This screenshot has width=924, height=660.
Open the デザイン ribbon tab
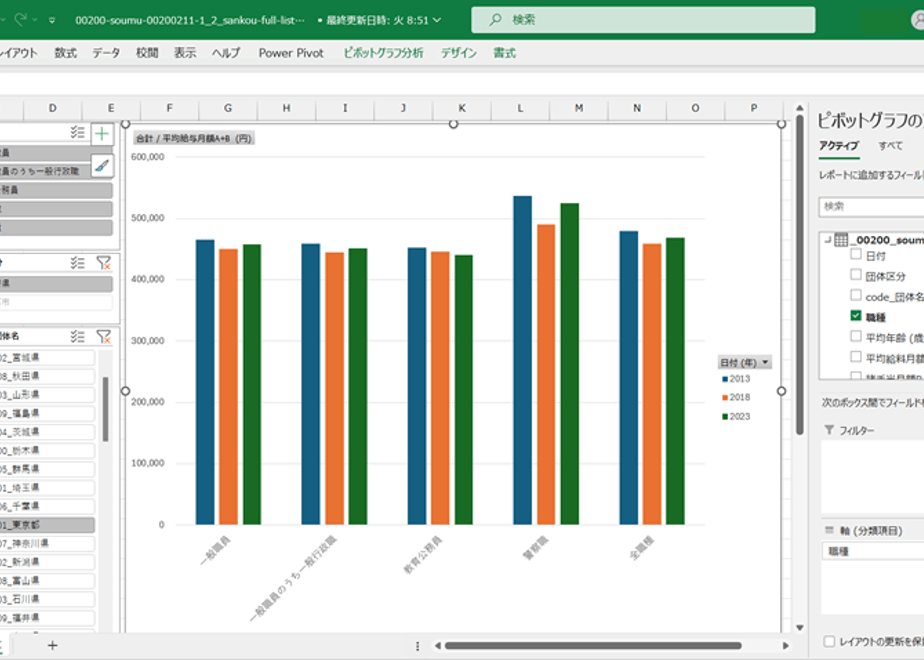coord(459,53)
